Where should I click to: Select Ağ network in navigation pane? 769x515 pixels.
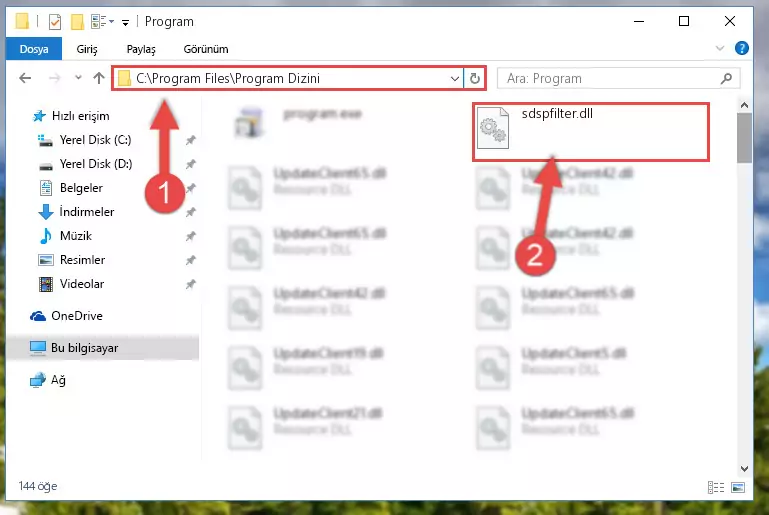pos(58,380)
